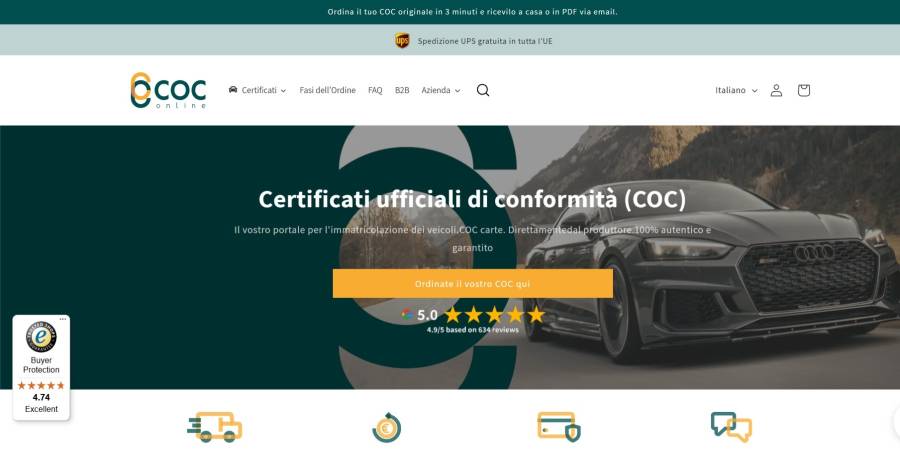The image size is (900, 451).
Task: Click the chat bubbles support icon
Action: 731,427
